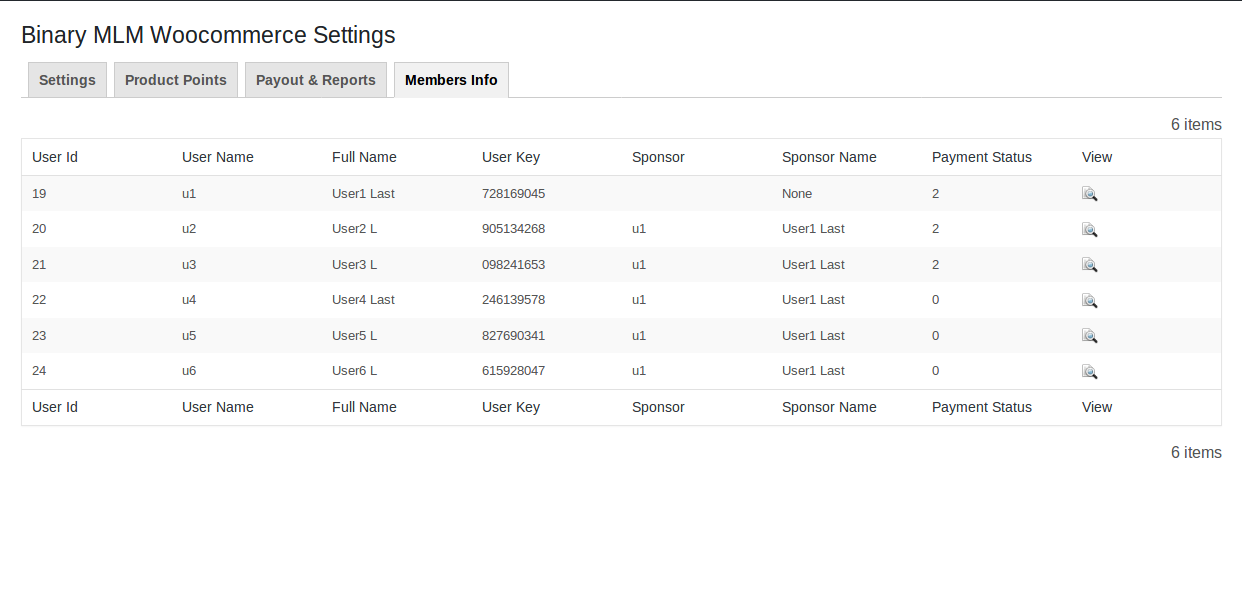Click the view icon for user u2
The width and height of the screenshot is (1242, 614).
[1090, 230]
